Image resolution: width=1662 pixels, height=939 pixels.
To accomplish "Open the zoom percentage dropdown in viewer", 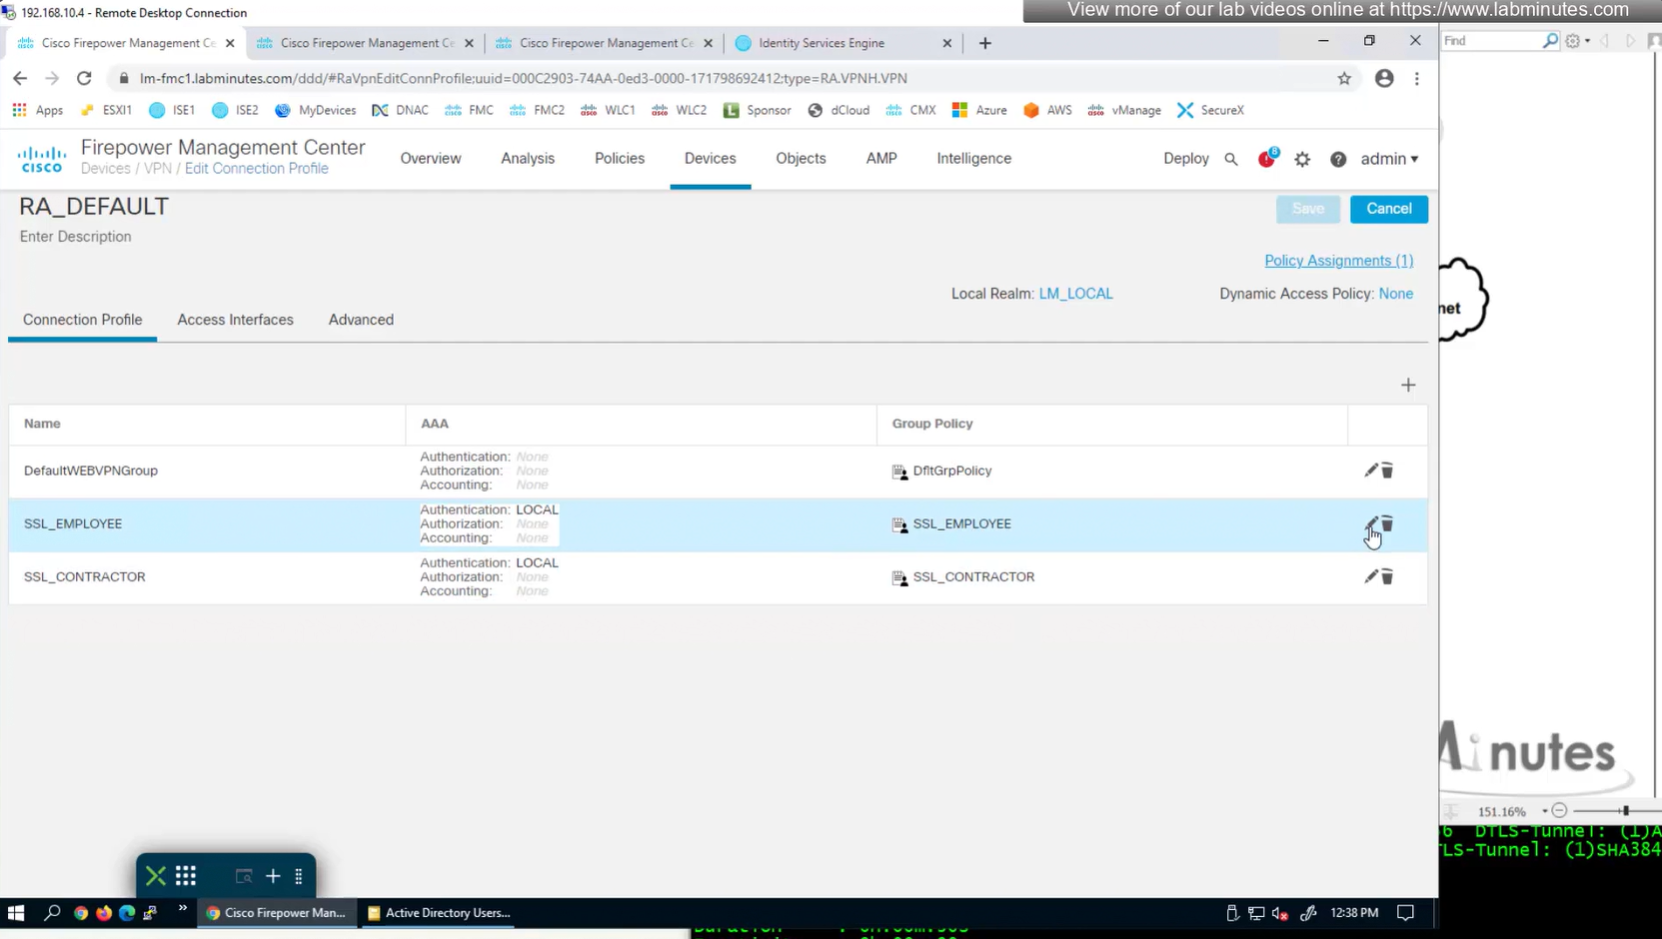I will [1544, 811].
